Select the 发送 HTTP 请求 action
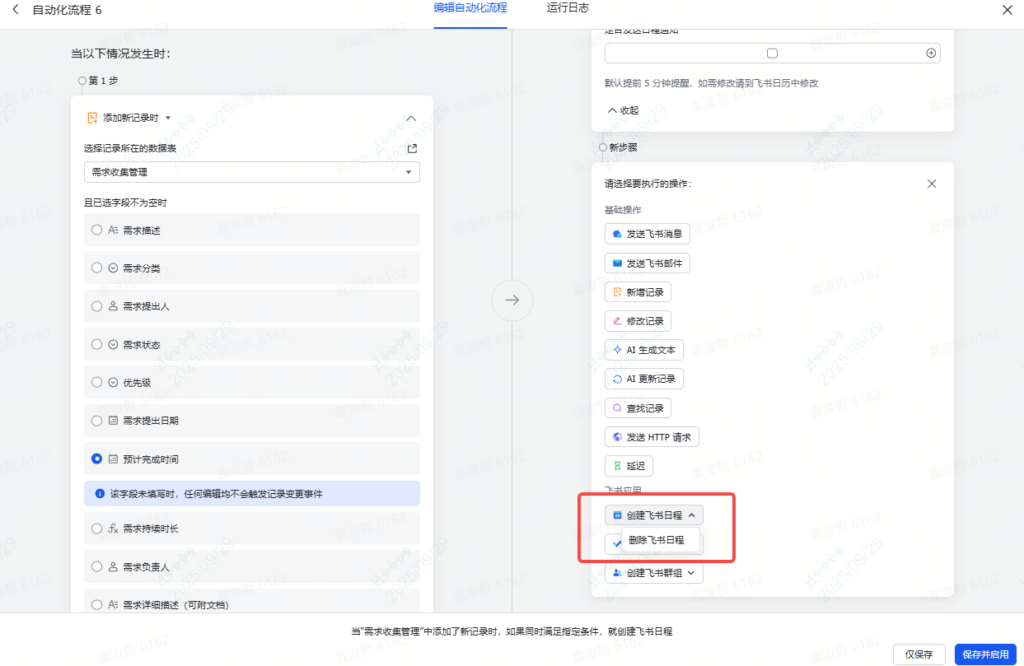This screenshot has height=666, width=1024. [x=652, y=437]
